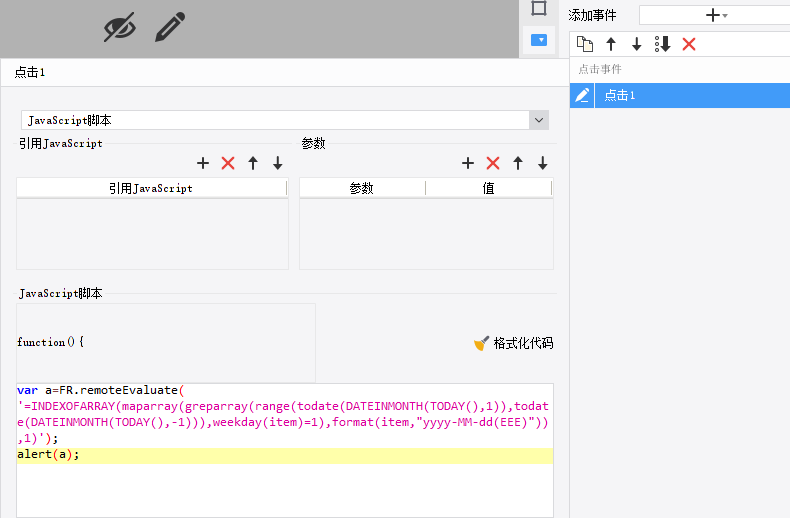
Task: Click the 值 column header
Action: (x=489, y=188)
